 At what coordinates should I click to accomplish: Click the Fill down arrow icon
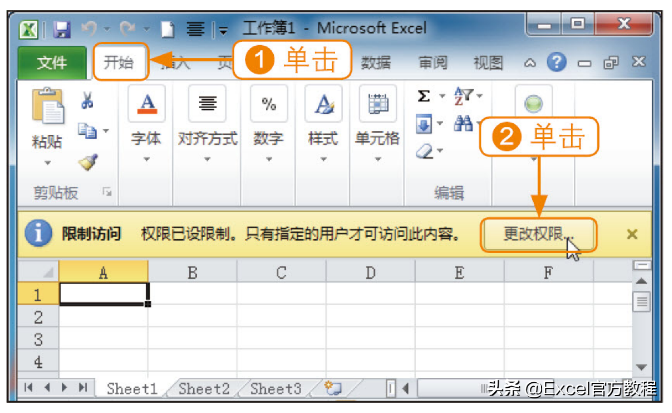(x=424, y=124)
